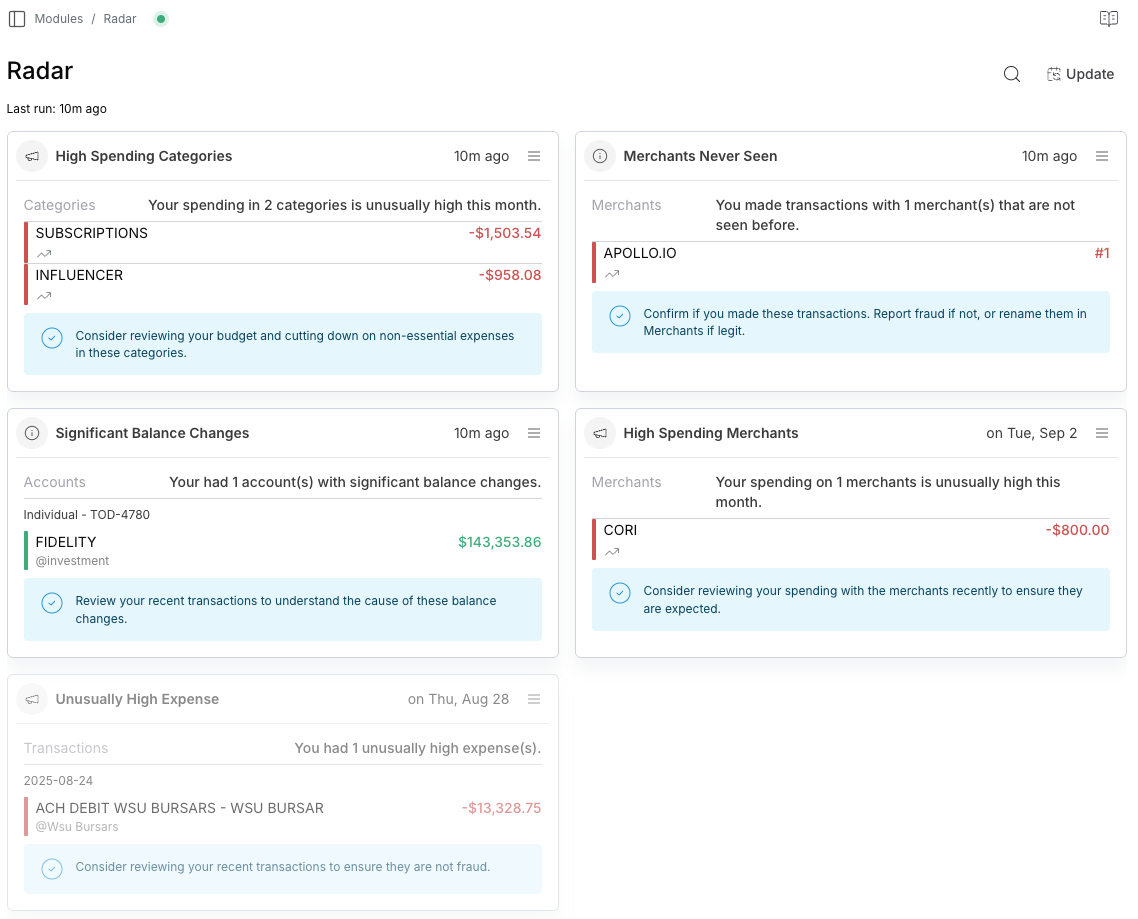The height and width of the screenshot is (919, 1138).
Task: Open Merchants Never Seen card menu
Action: click(x=1102, y=156)
